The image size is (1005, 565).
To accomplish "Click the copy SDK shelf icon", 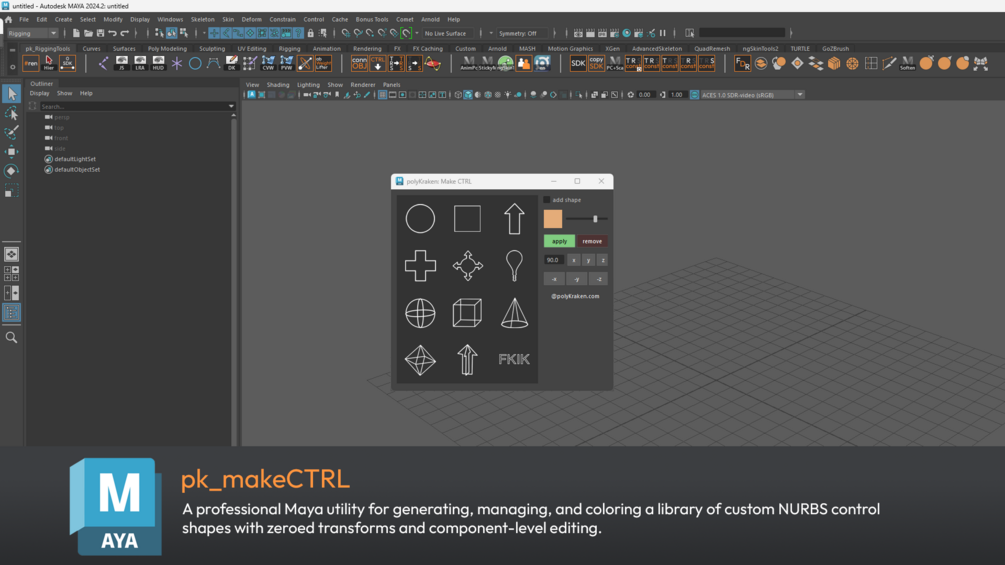I will pyautogui.click(x=596, y=63).
